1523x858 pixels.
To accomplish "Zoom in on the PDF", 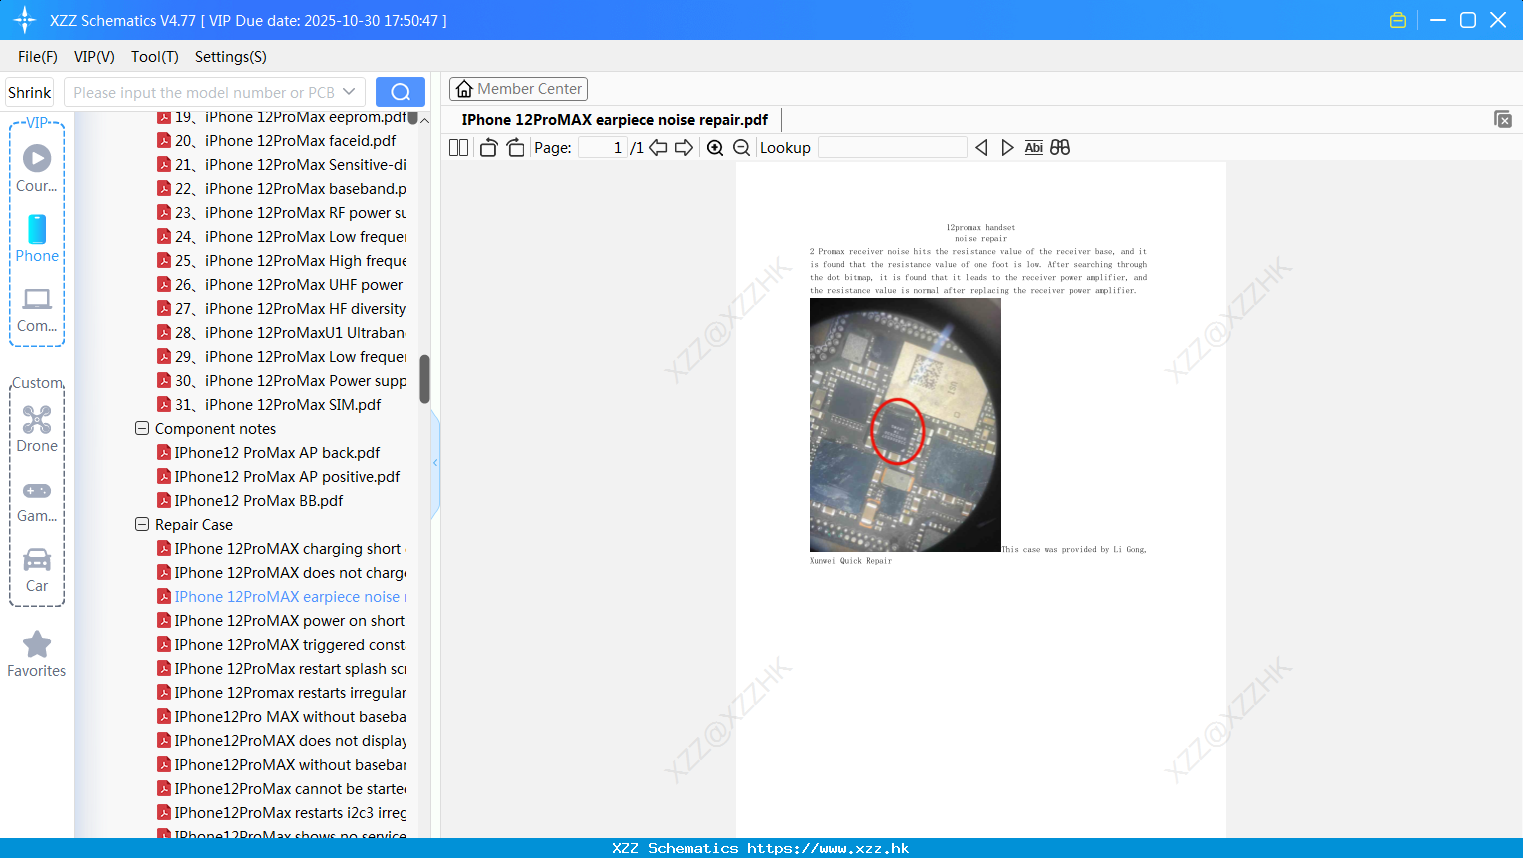I will tap(715, 147).
